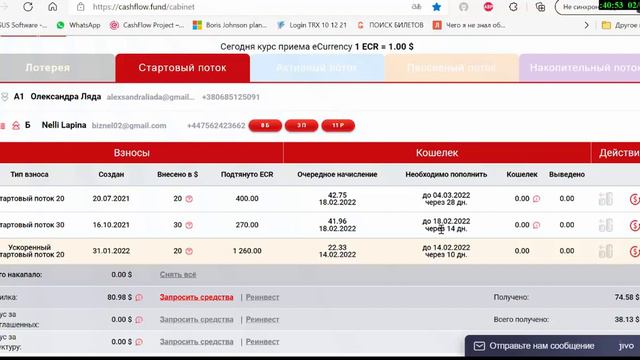Viewport: 640px width, 360px height.
Task: Open the jivo 'Отправьте нам сообщение' chat widget
Action: point(552,346)
